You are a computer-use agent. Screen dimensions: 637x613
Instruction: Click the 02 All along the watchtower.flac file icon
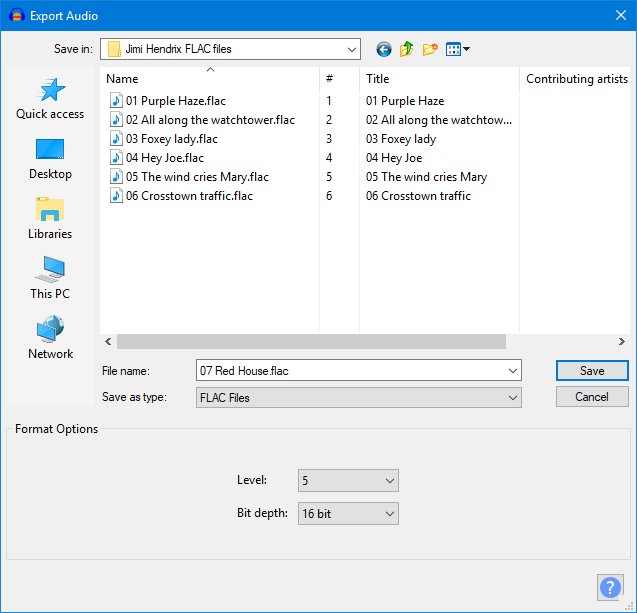point(116,120)
